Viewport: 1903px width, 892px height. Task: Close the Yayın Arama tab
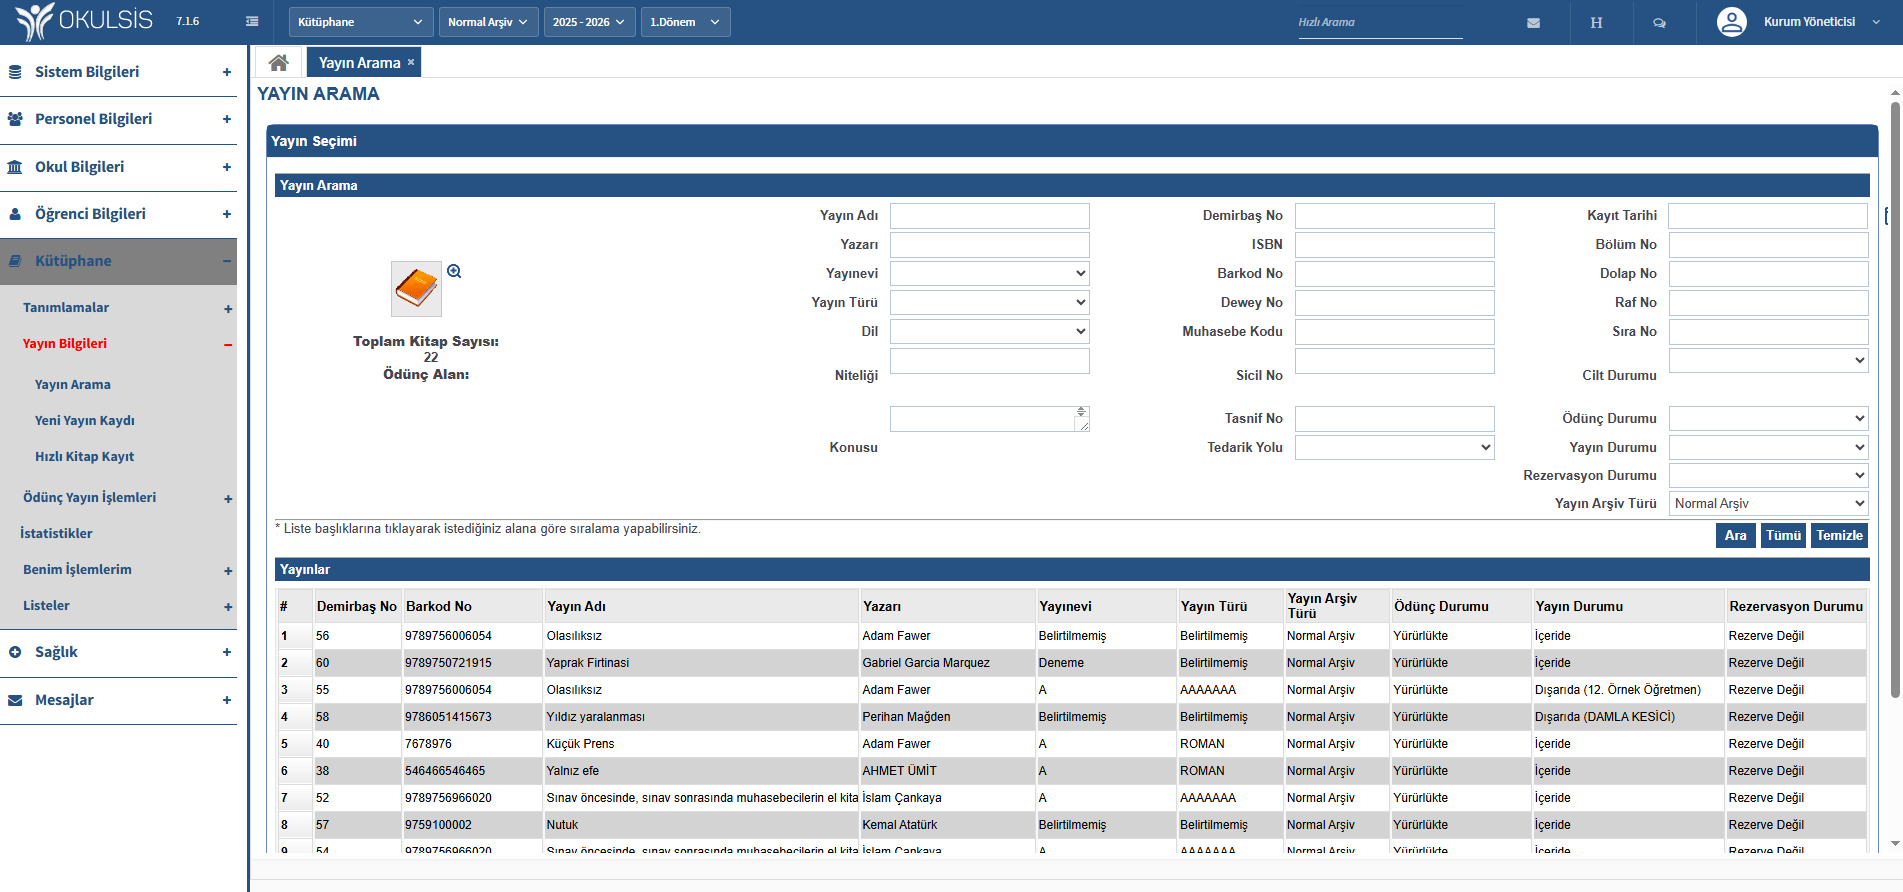click(x=411, y=62)
